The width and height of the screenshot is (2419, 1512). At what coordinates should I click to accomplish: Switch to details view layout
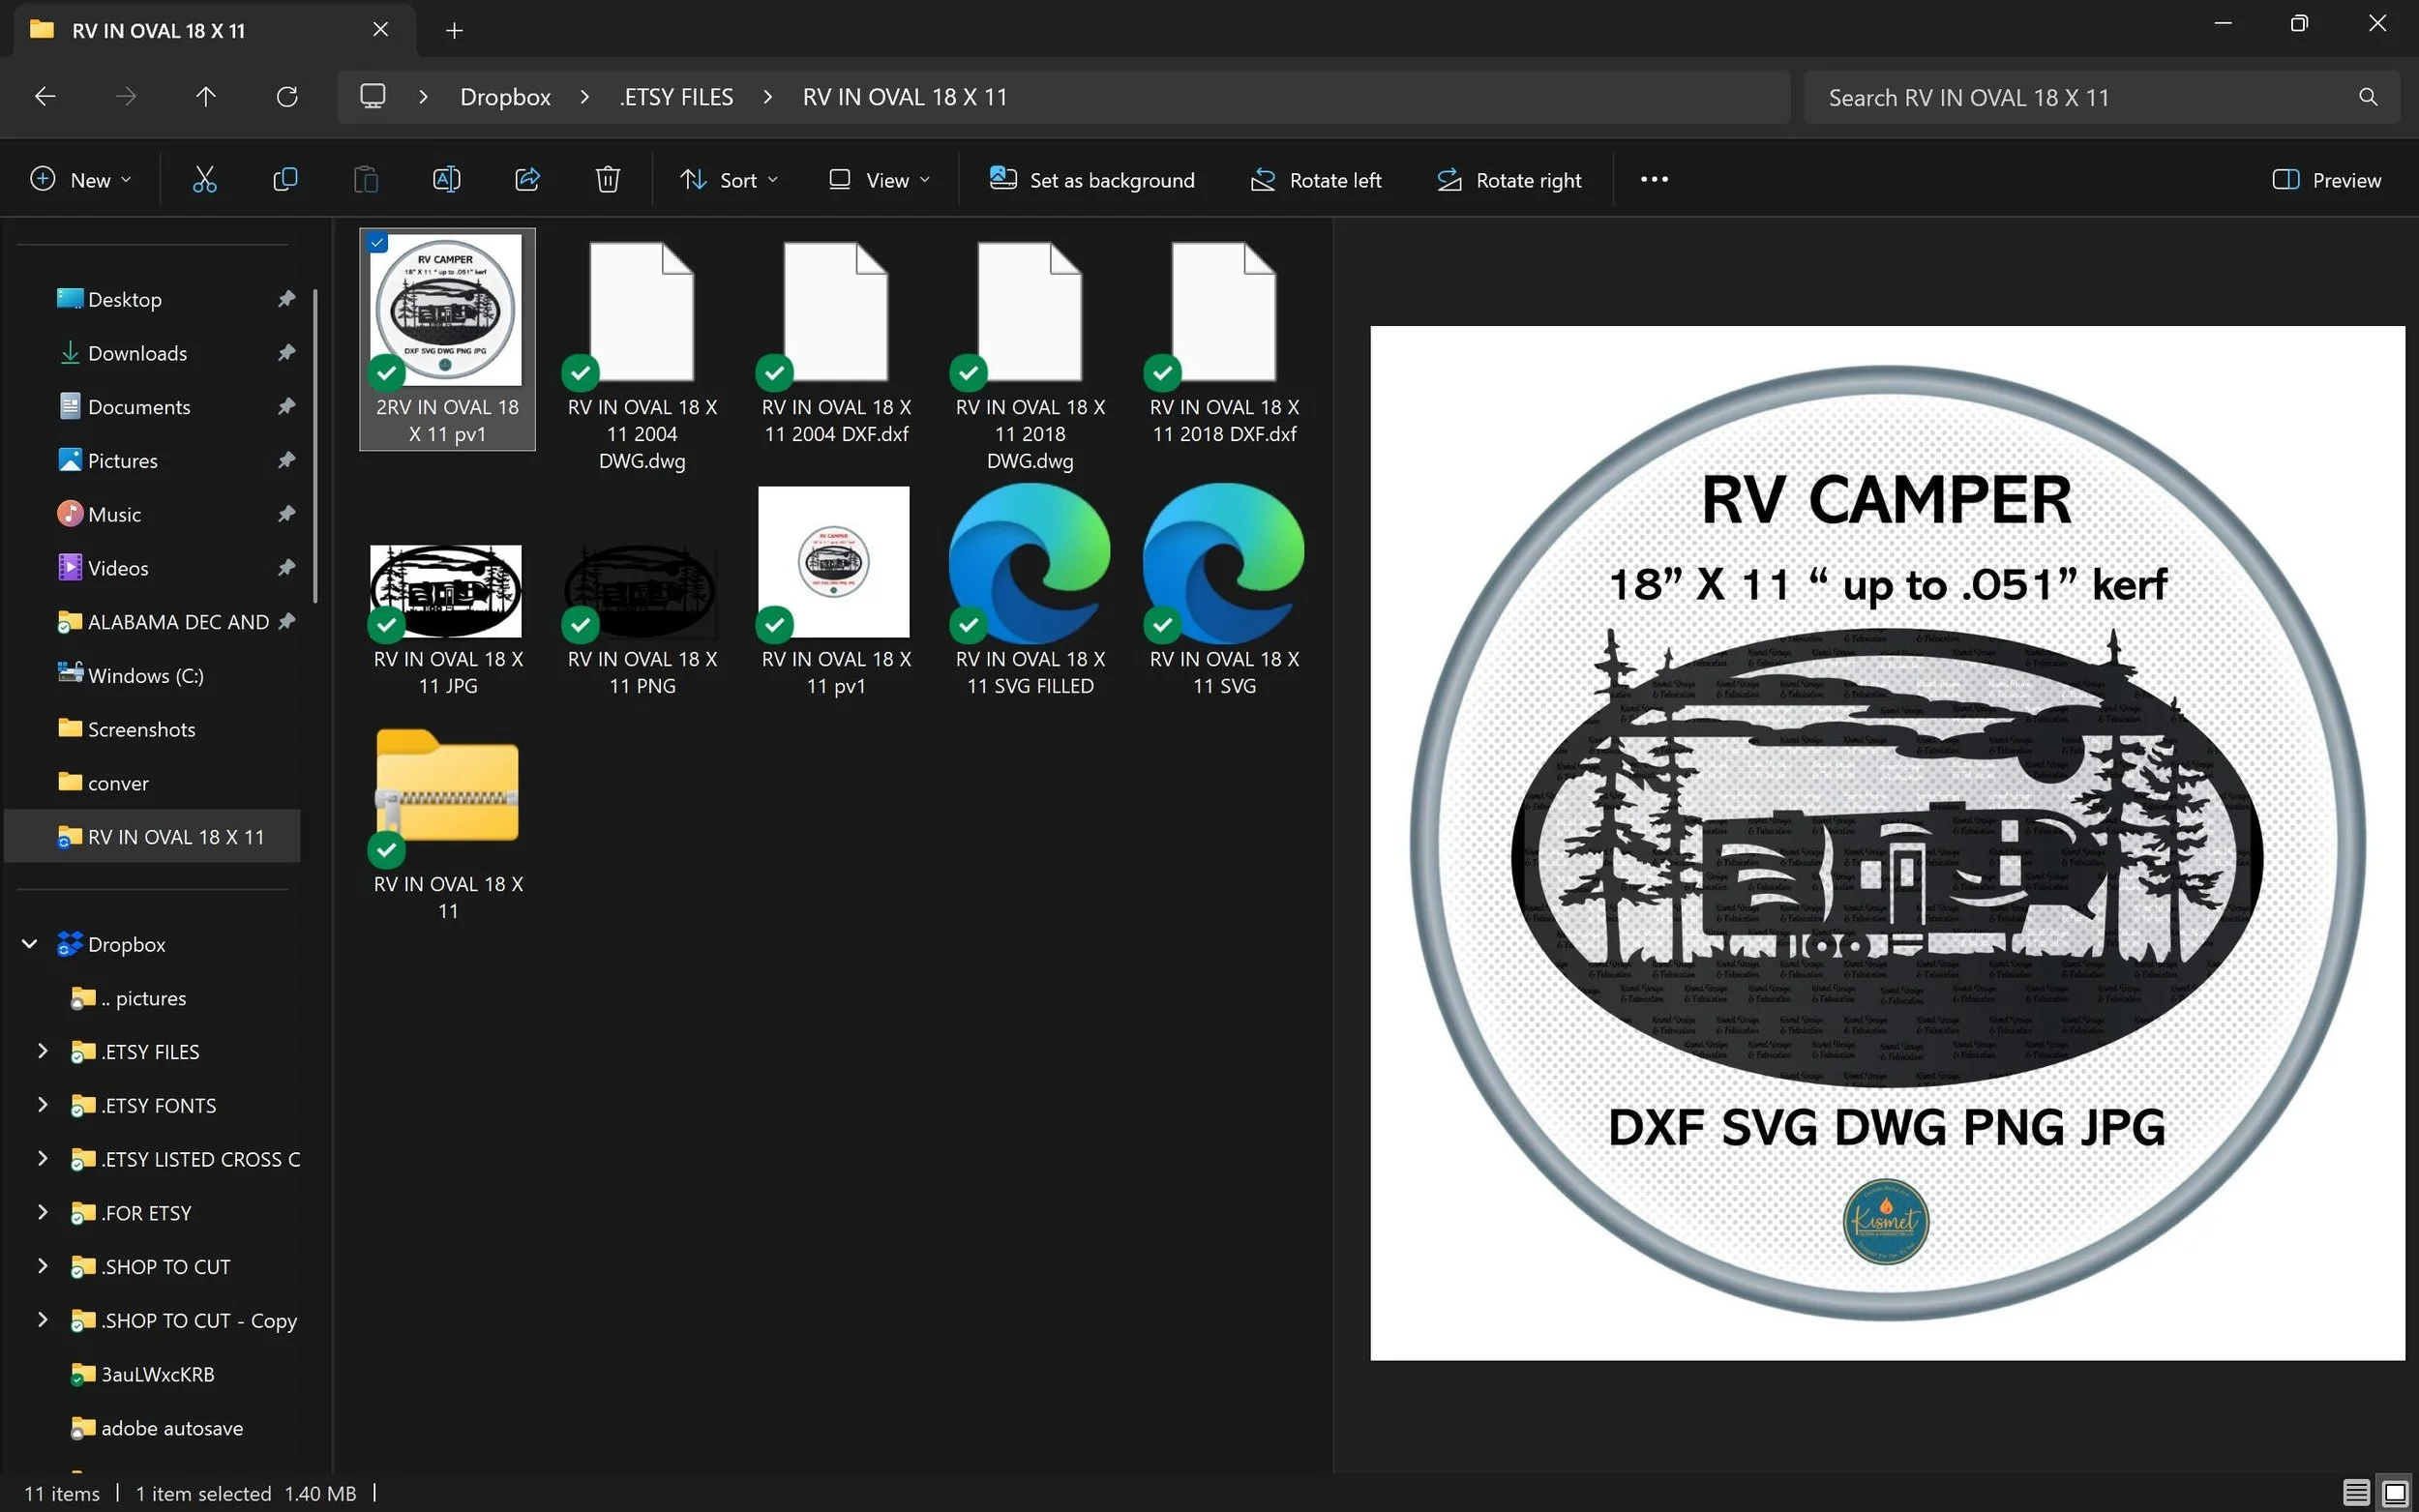(x=2355, y=1493)
